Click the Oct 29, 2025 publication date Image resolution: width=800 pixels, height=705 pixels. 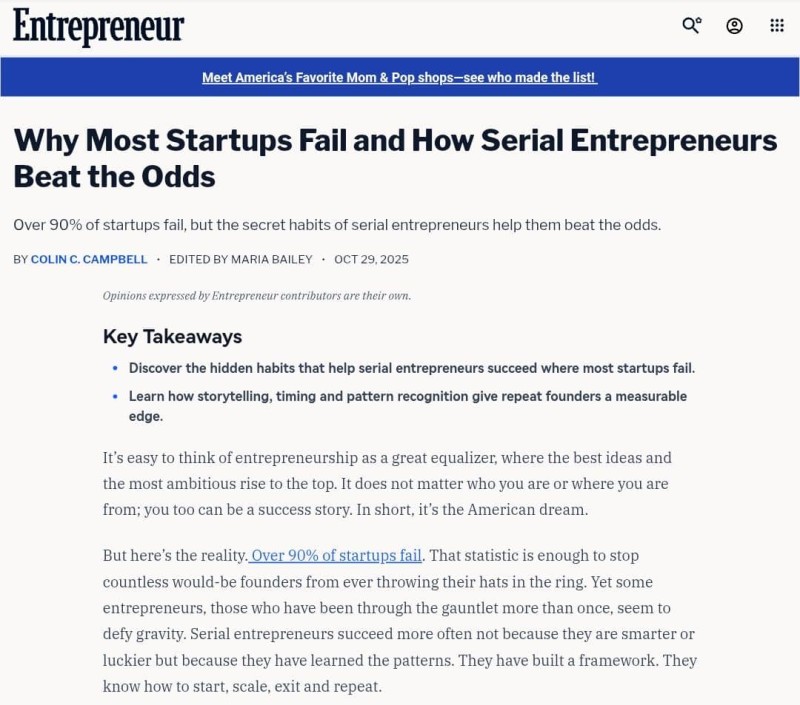point(371,259)
